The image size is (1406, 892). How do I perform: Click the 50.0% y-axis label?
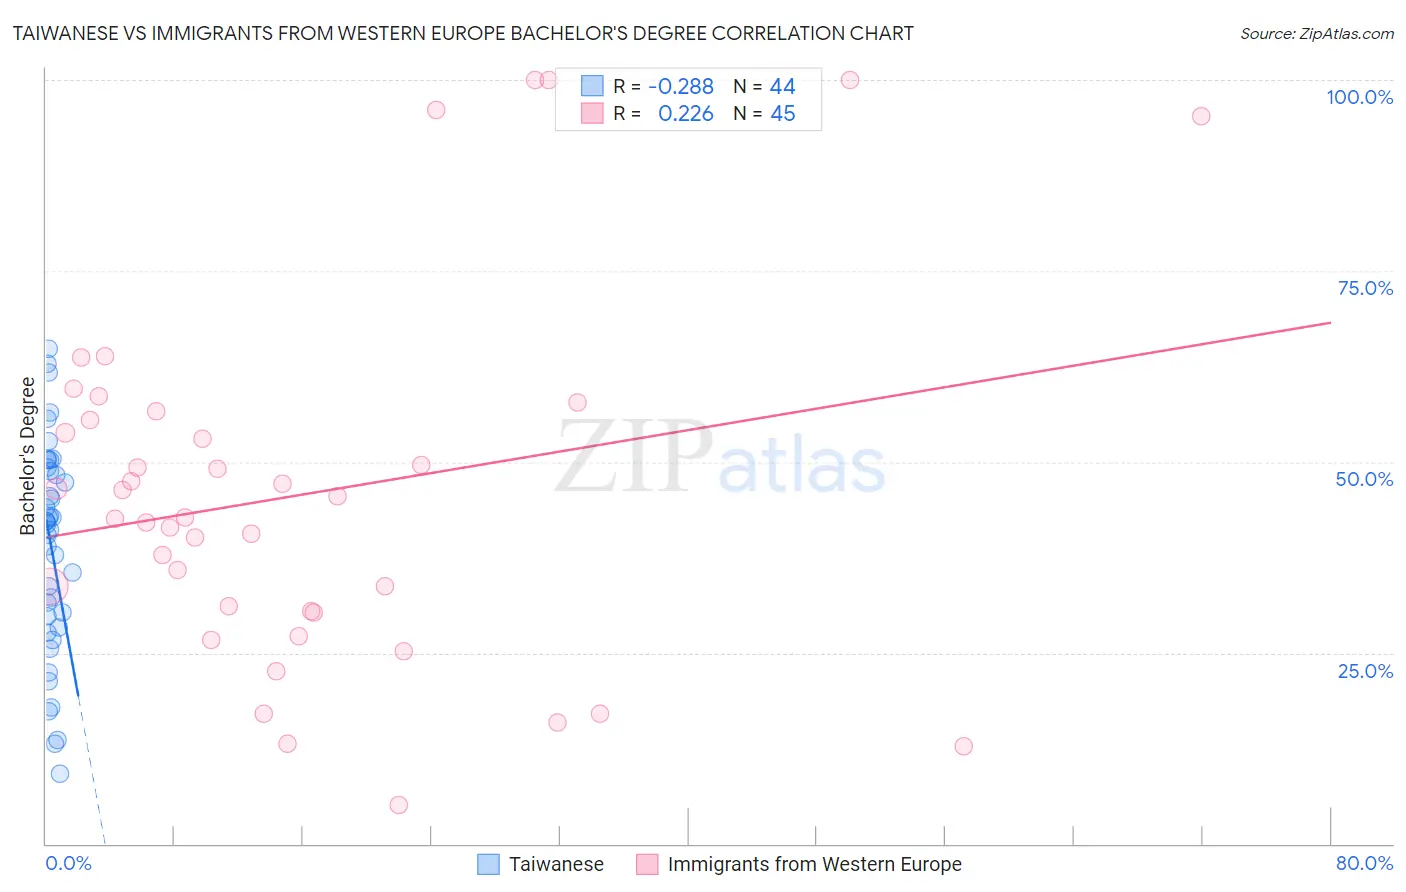click(1364, 479)
